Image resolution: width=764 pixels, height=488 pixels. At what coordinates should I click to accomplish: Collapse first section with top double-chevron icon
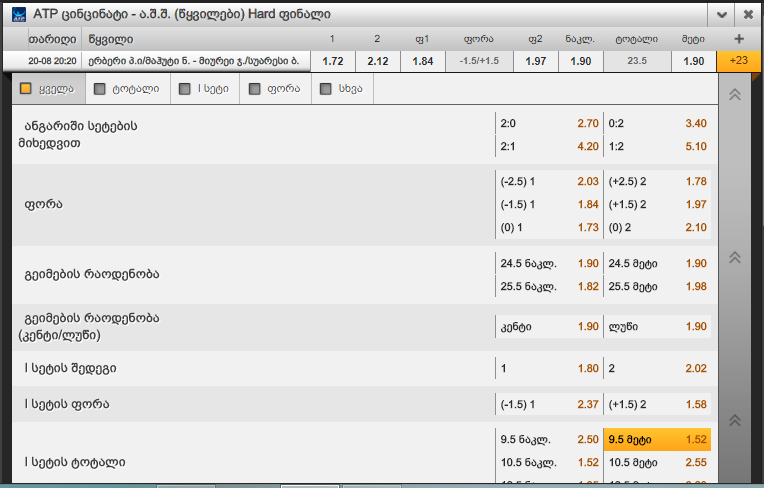(735, 94)
